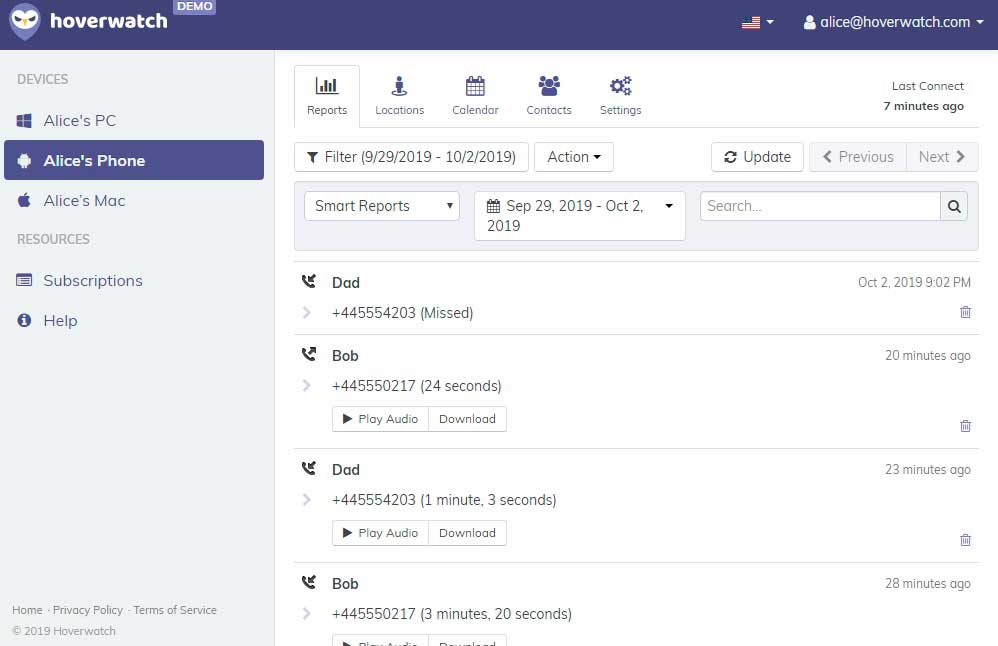Go to Next page
998x646 pixels.
click(x=942, y=157)
